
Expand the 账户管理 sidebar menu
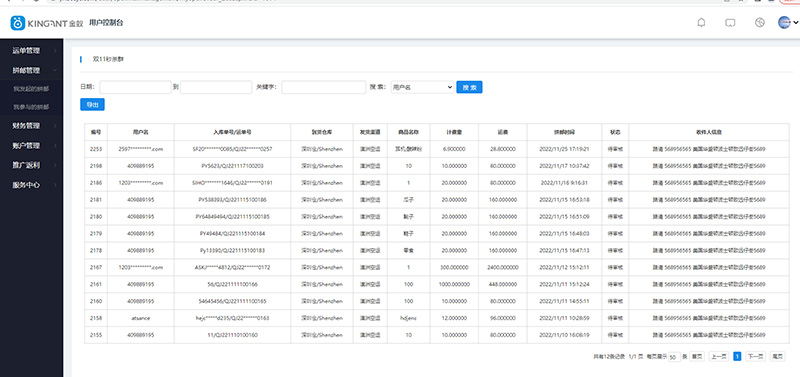(x=32, y=145)
